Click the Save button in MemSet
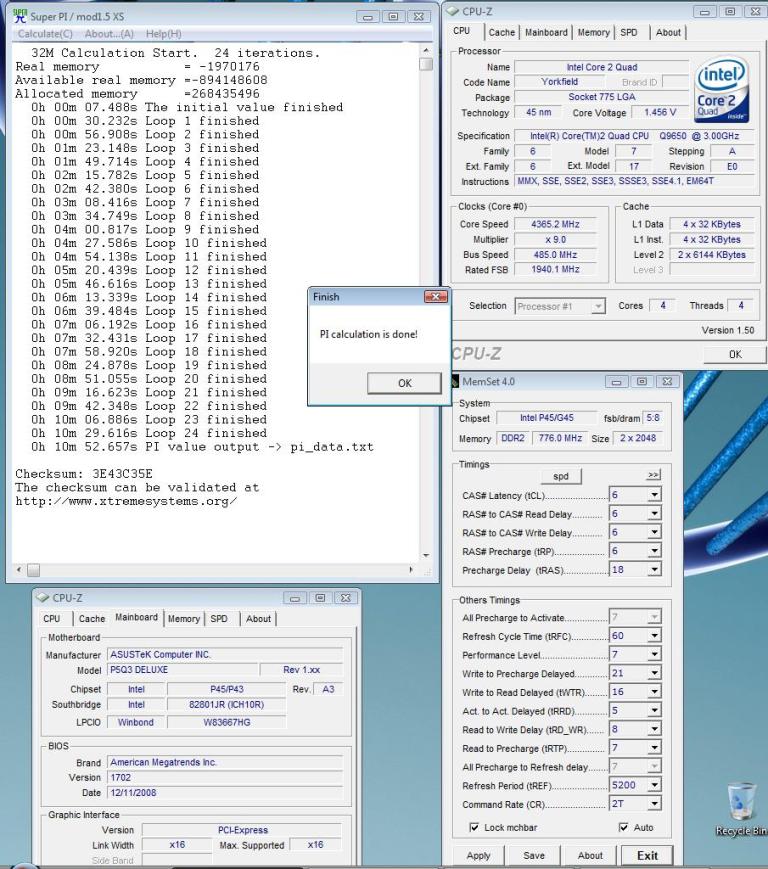 [x=534, y=856]
